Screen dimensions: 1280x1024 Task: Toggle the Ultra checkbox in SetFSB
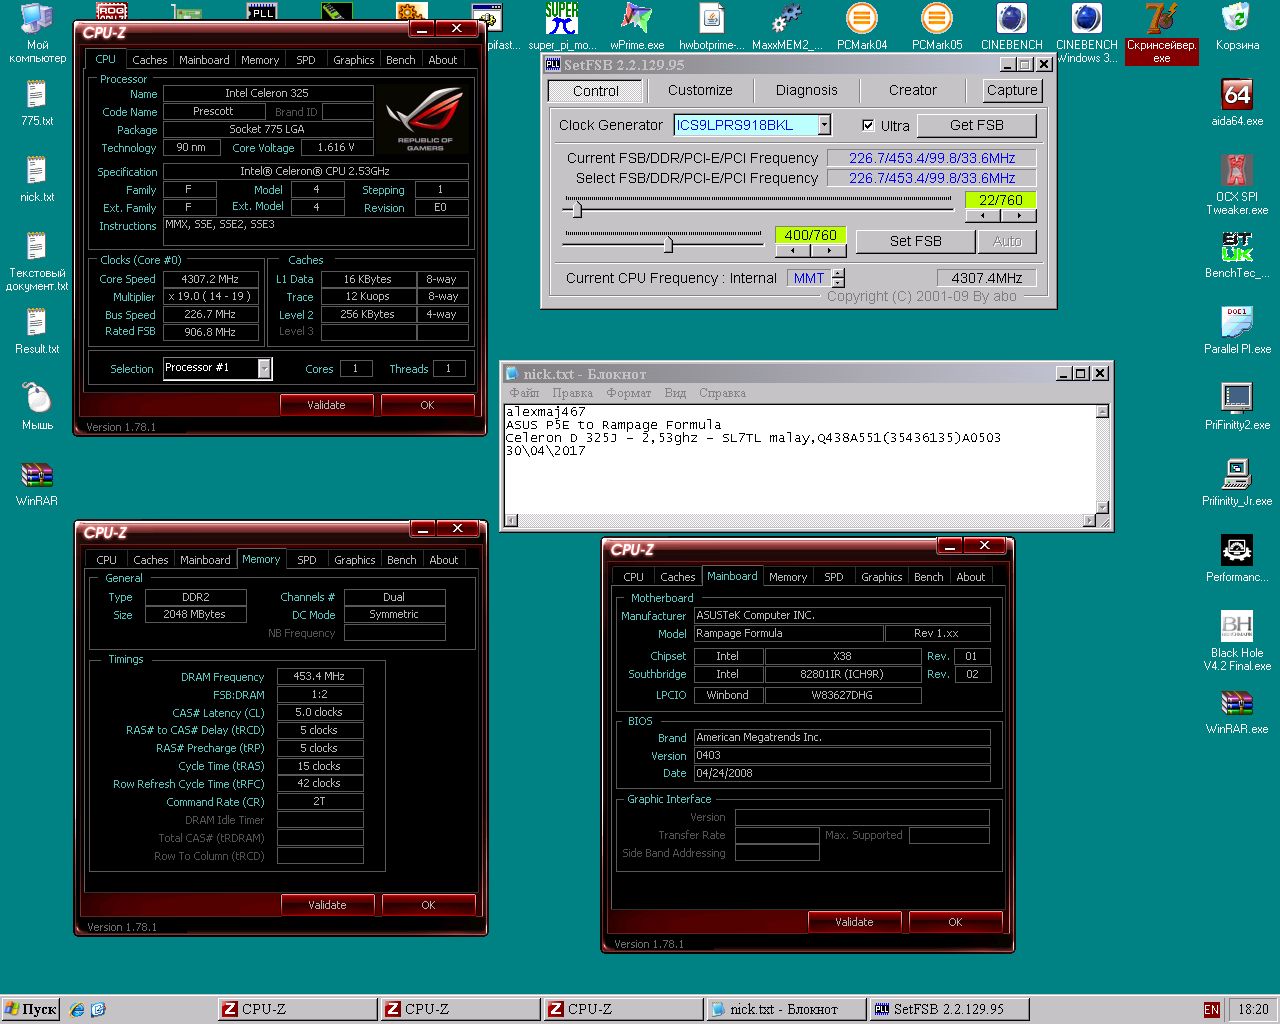pyautogui.click(x=868, y=125)
